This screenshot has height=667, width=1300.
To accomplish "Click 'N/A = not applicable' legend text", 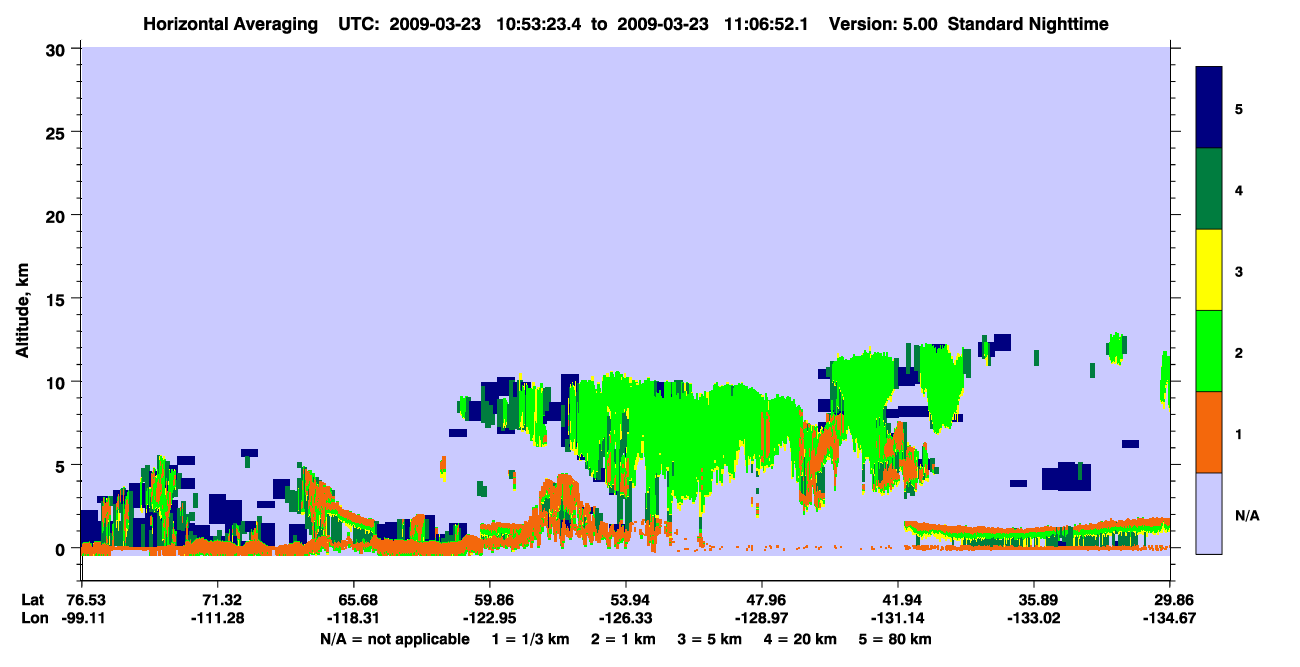I will 395,639.
